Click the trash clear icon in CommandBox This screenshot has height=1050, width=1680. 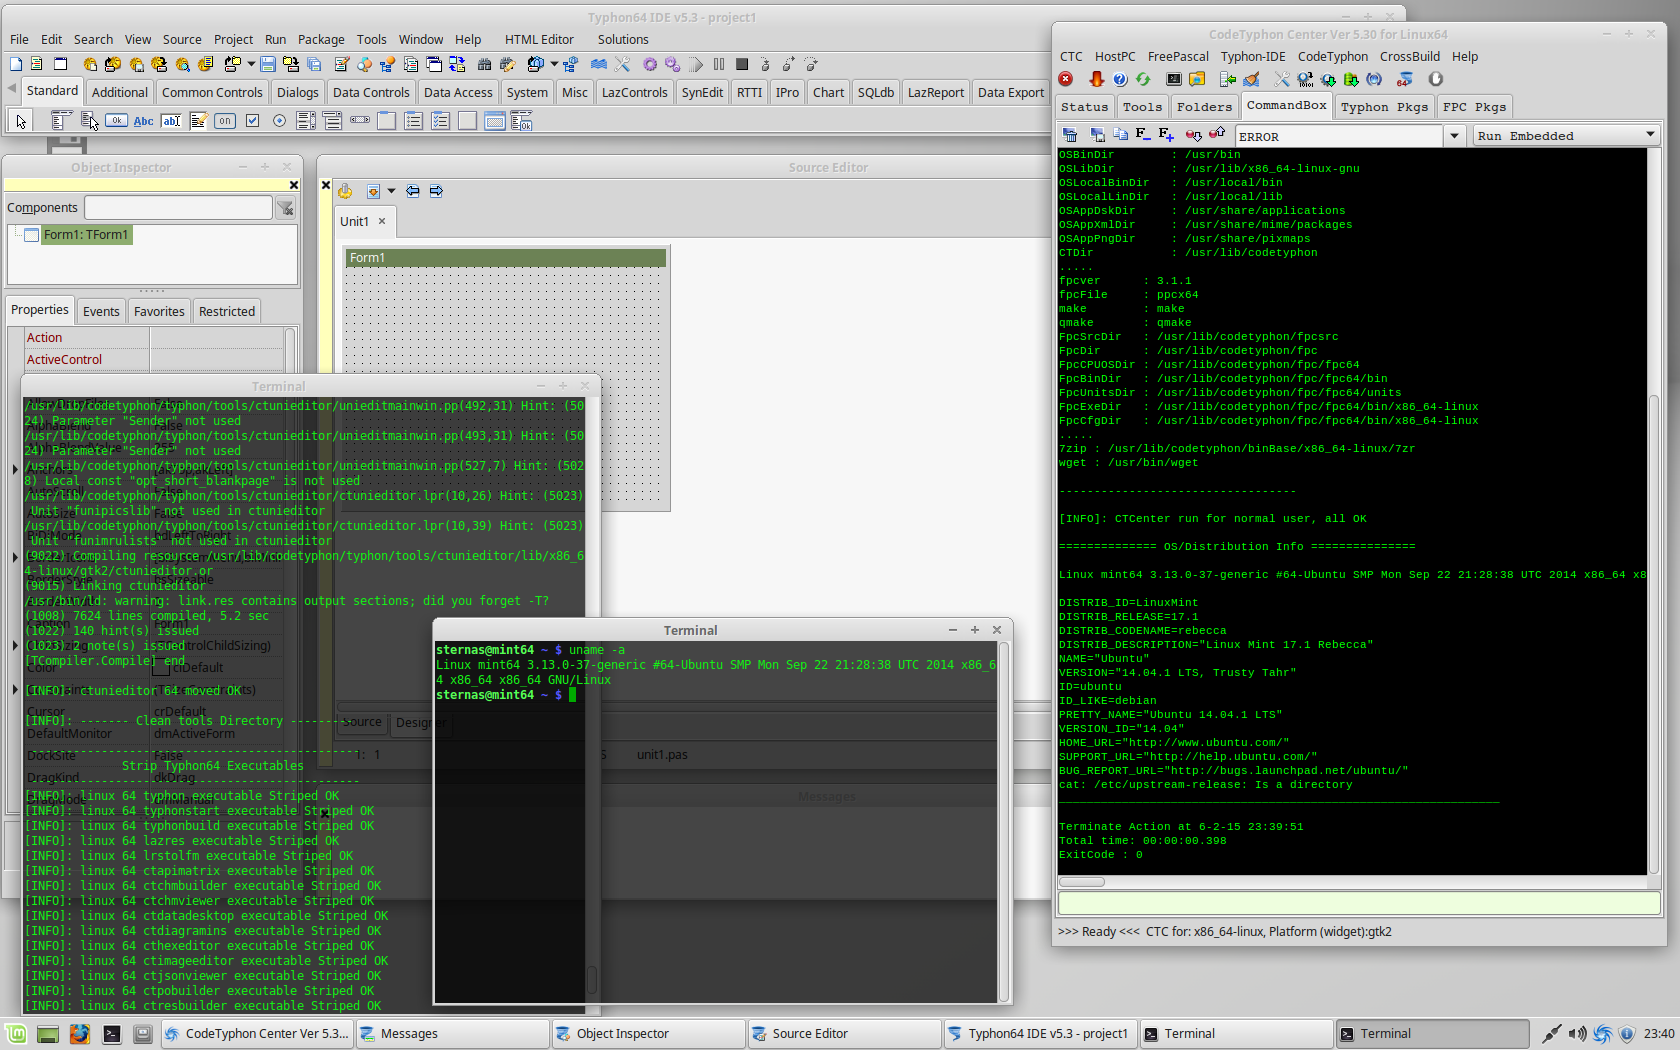pos(1070,134)
